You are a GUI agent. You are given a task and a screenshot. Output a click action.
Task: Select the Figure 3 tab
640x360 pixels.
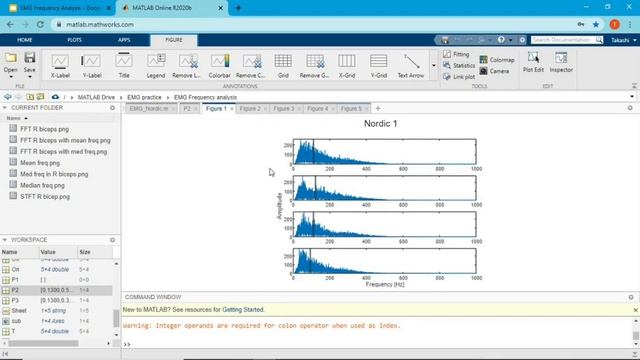coord(284,109)
